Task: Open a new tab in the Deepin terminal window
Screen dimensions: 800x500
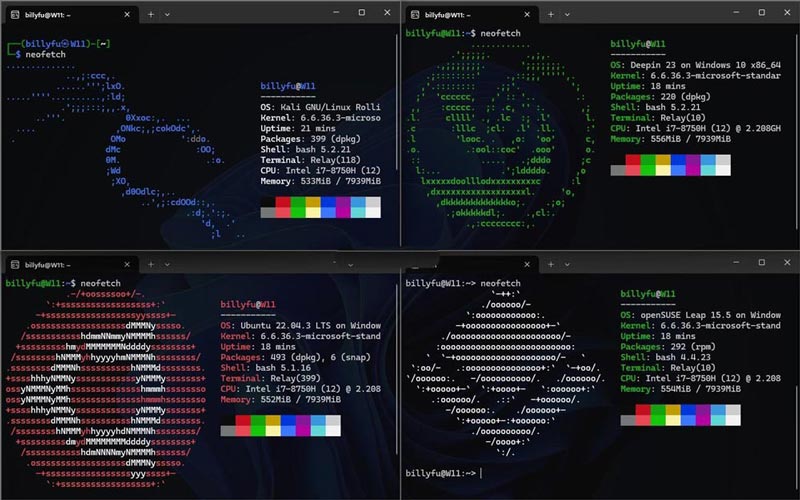Action: (551, 15)
